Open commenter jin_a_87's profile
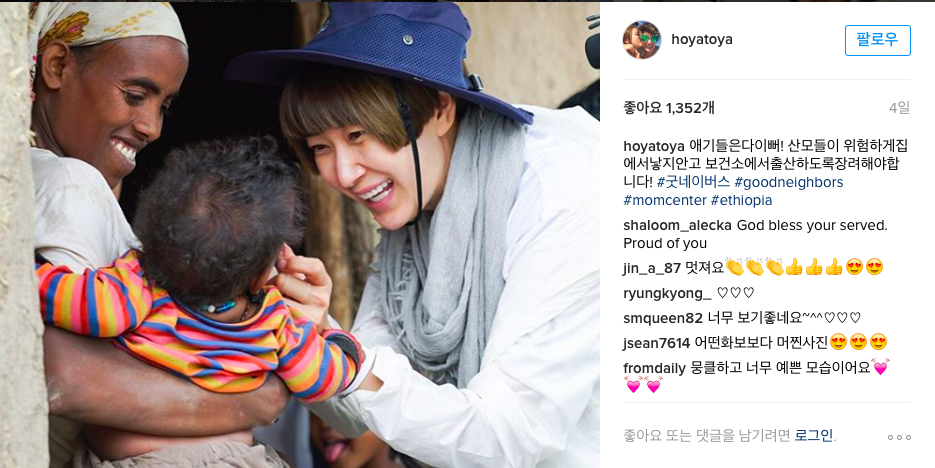This screenshot has height=468, width=935. [652, 268]
